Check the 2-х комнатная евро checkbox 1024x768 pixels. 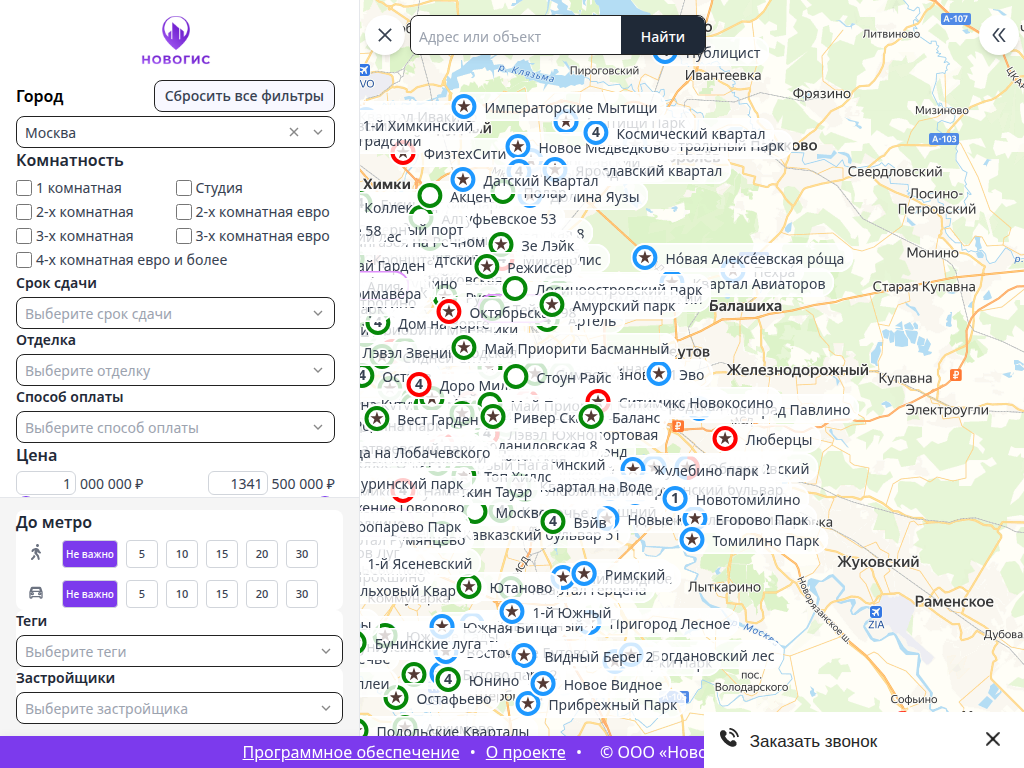pos(184,212)
